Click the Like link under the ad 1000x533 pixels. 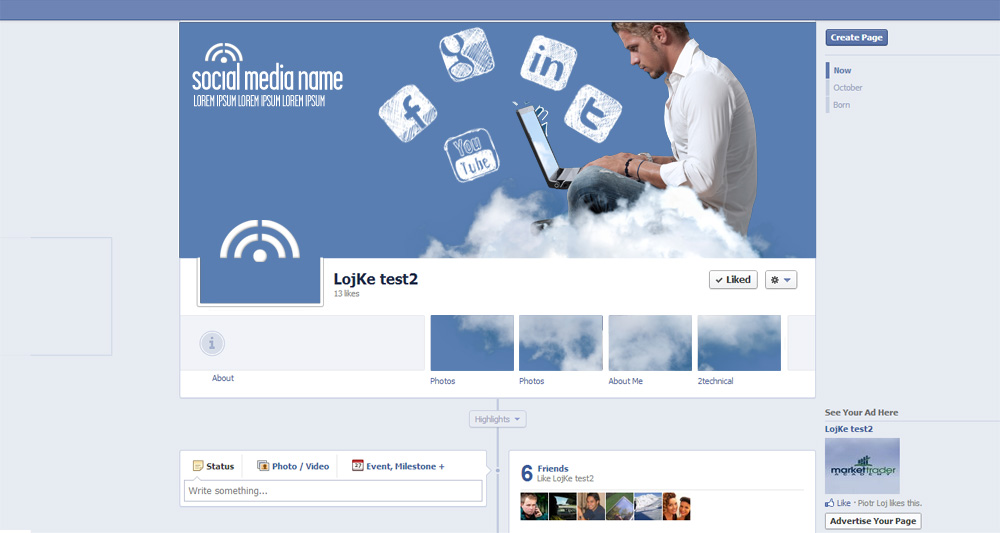pyautogui.click(x=843, y=503)
